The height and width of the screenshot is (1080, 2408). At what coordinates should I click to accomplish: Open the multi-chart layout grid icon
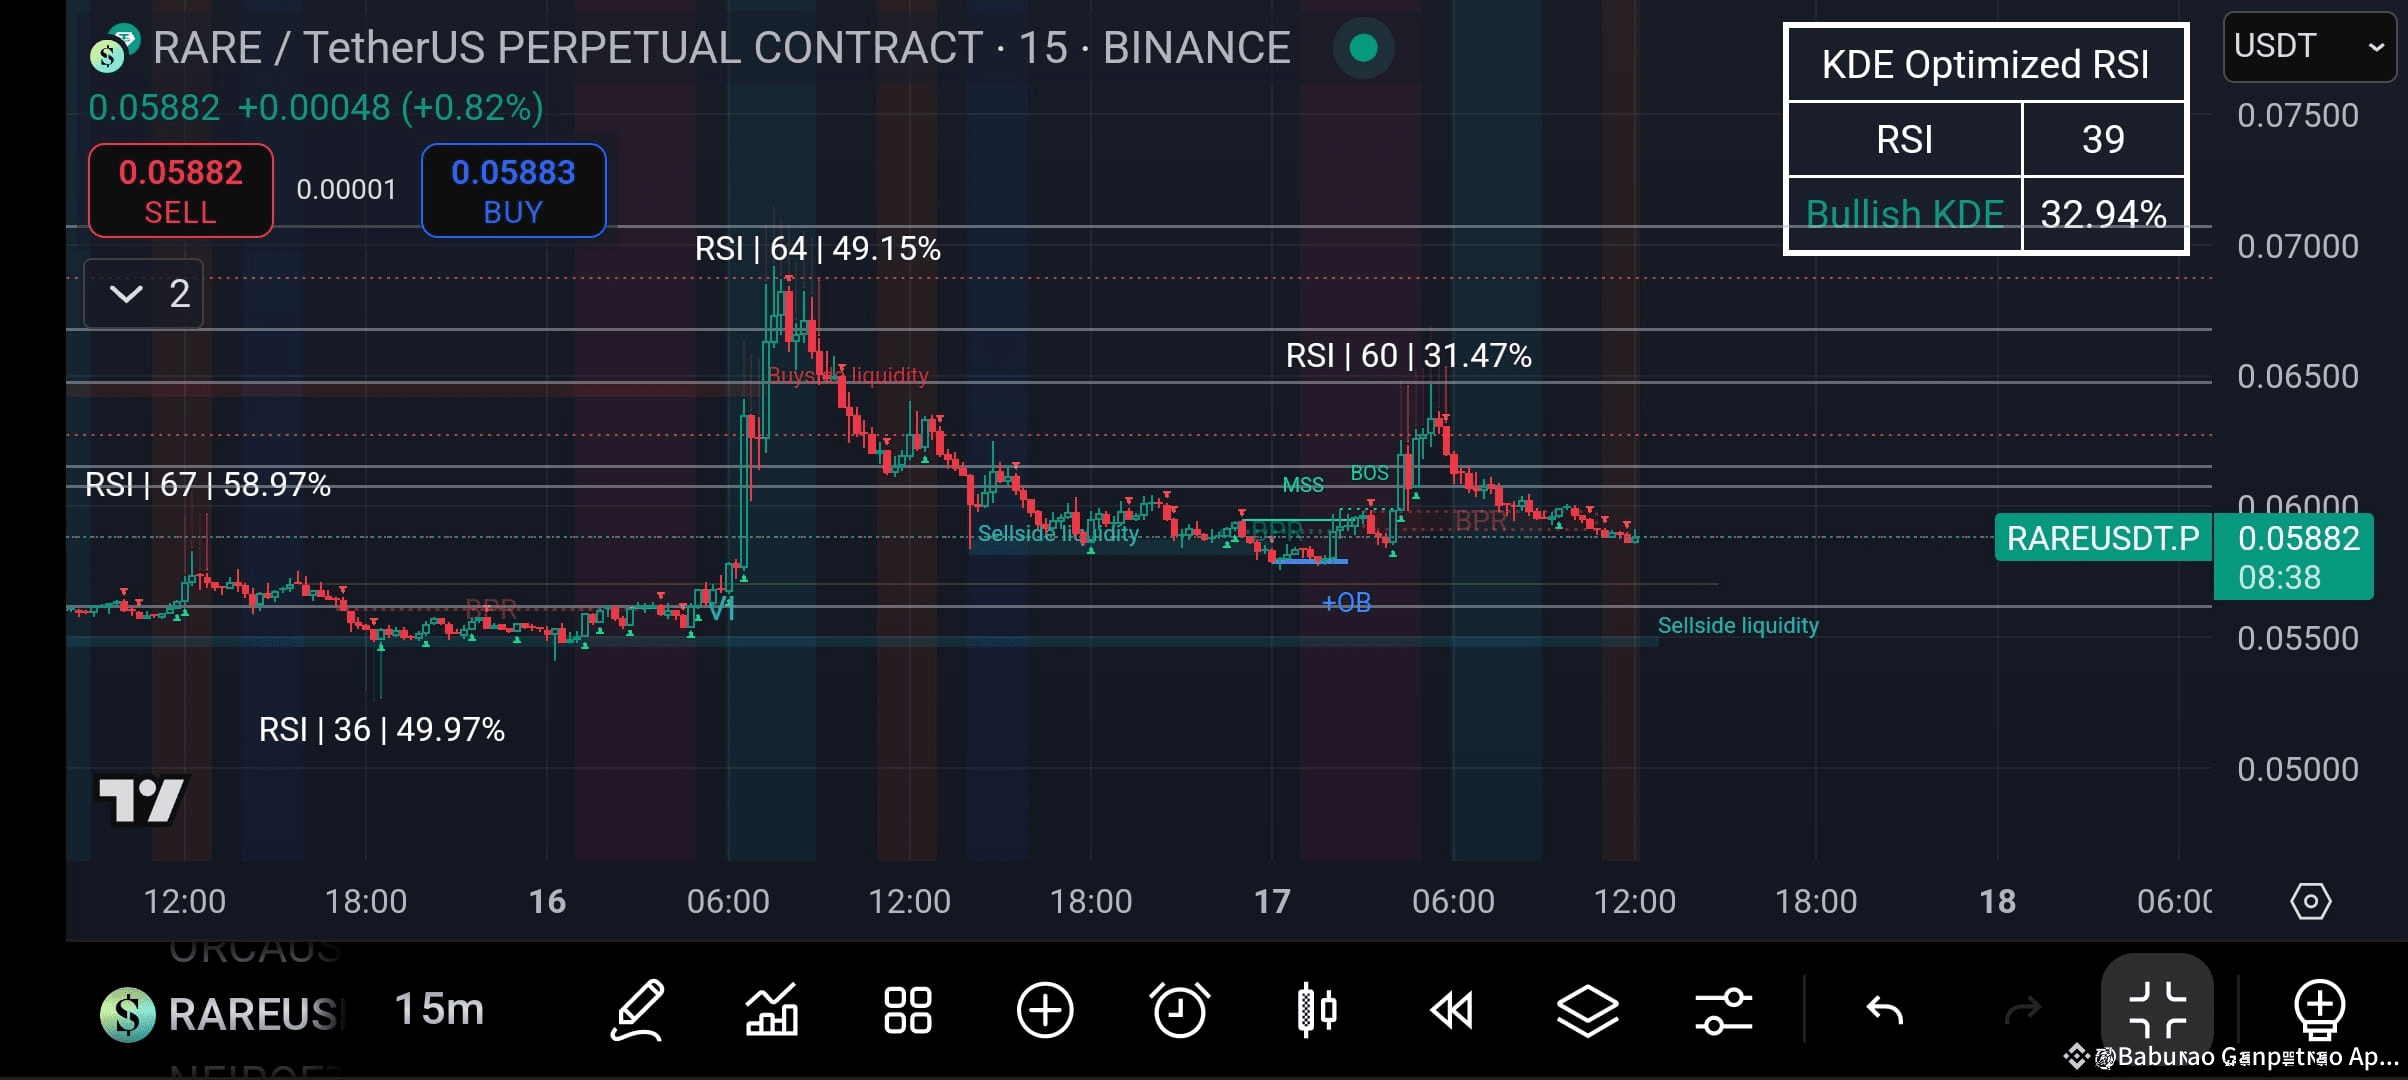(x=906, y=1010)
